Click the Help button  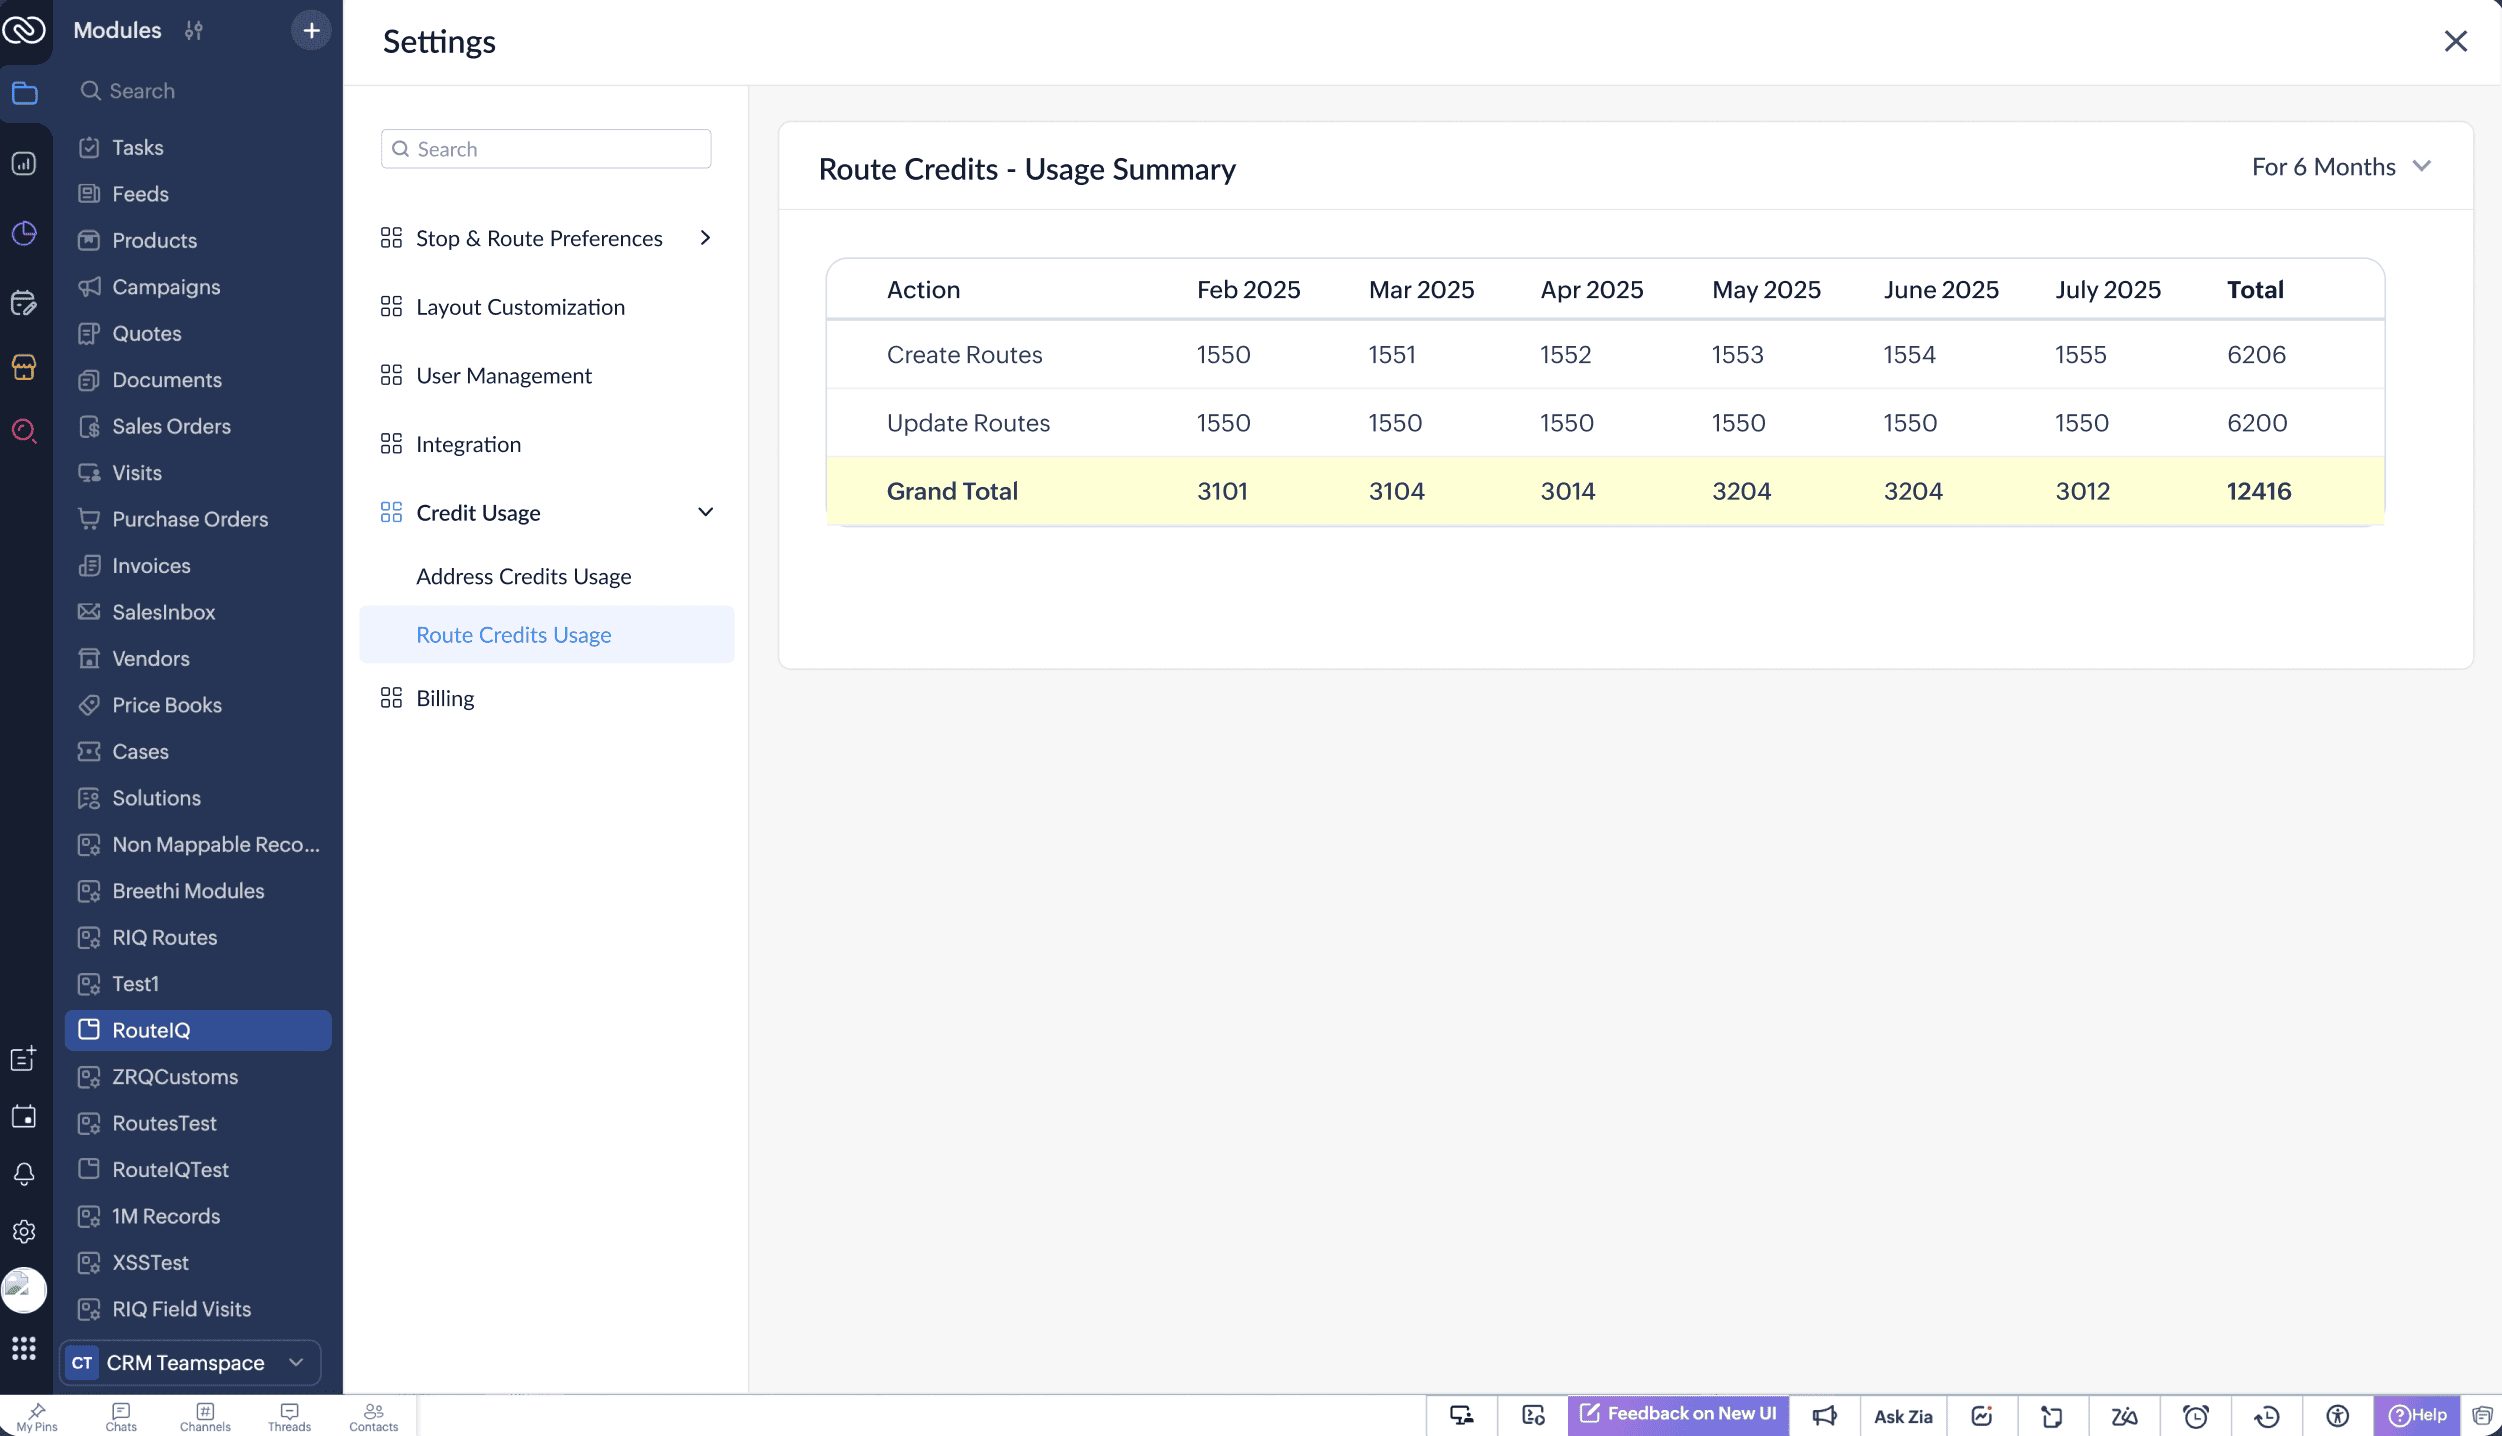point(2417,1415)
